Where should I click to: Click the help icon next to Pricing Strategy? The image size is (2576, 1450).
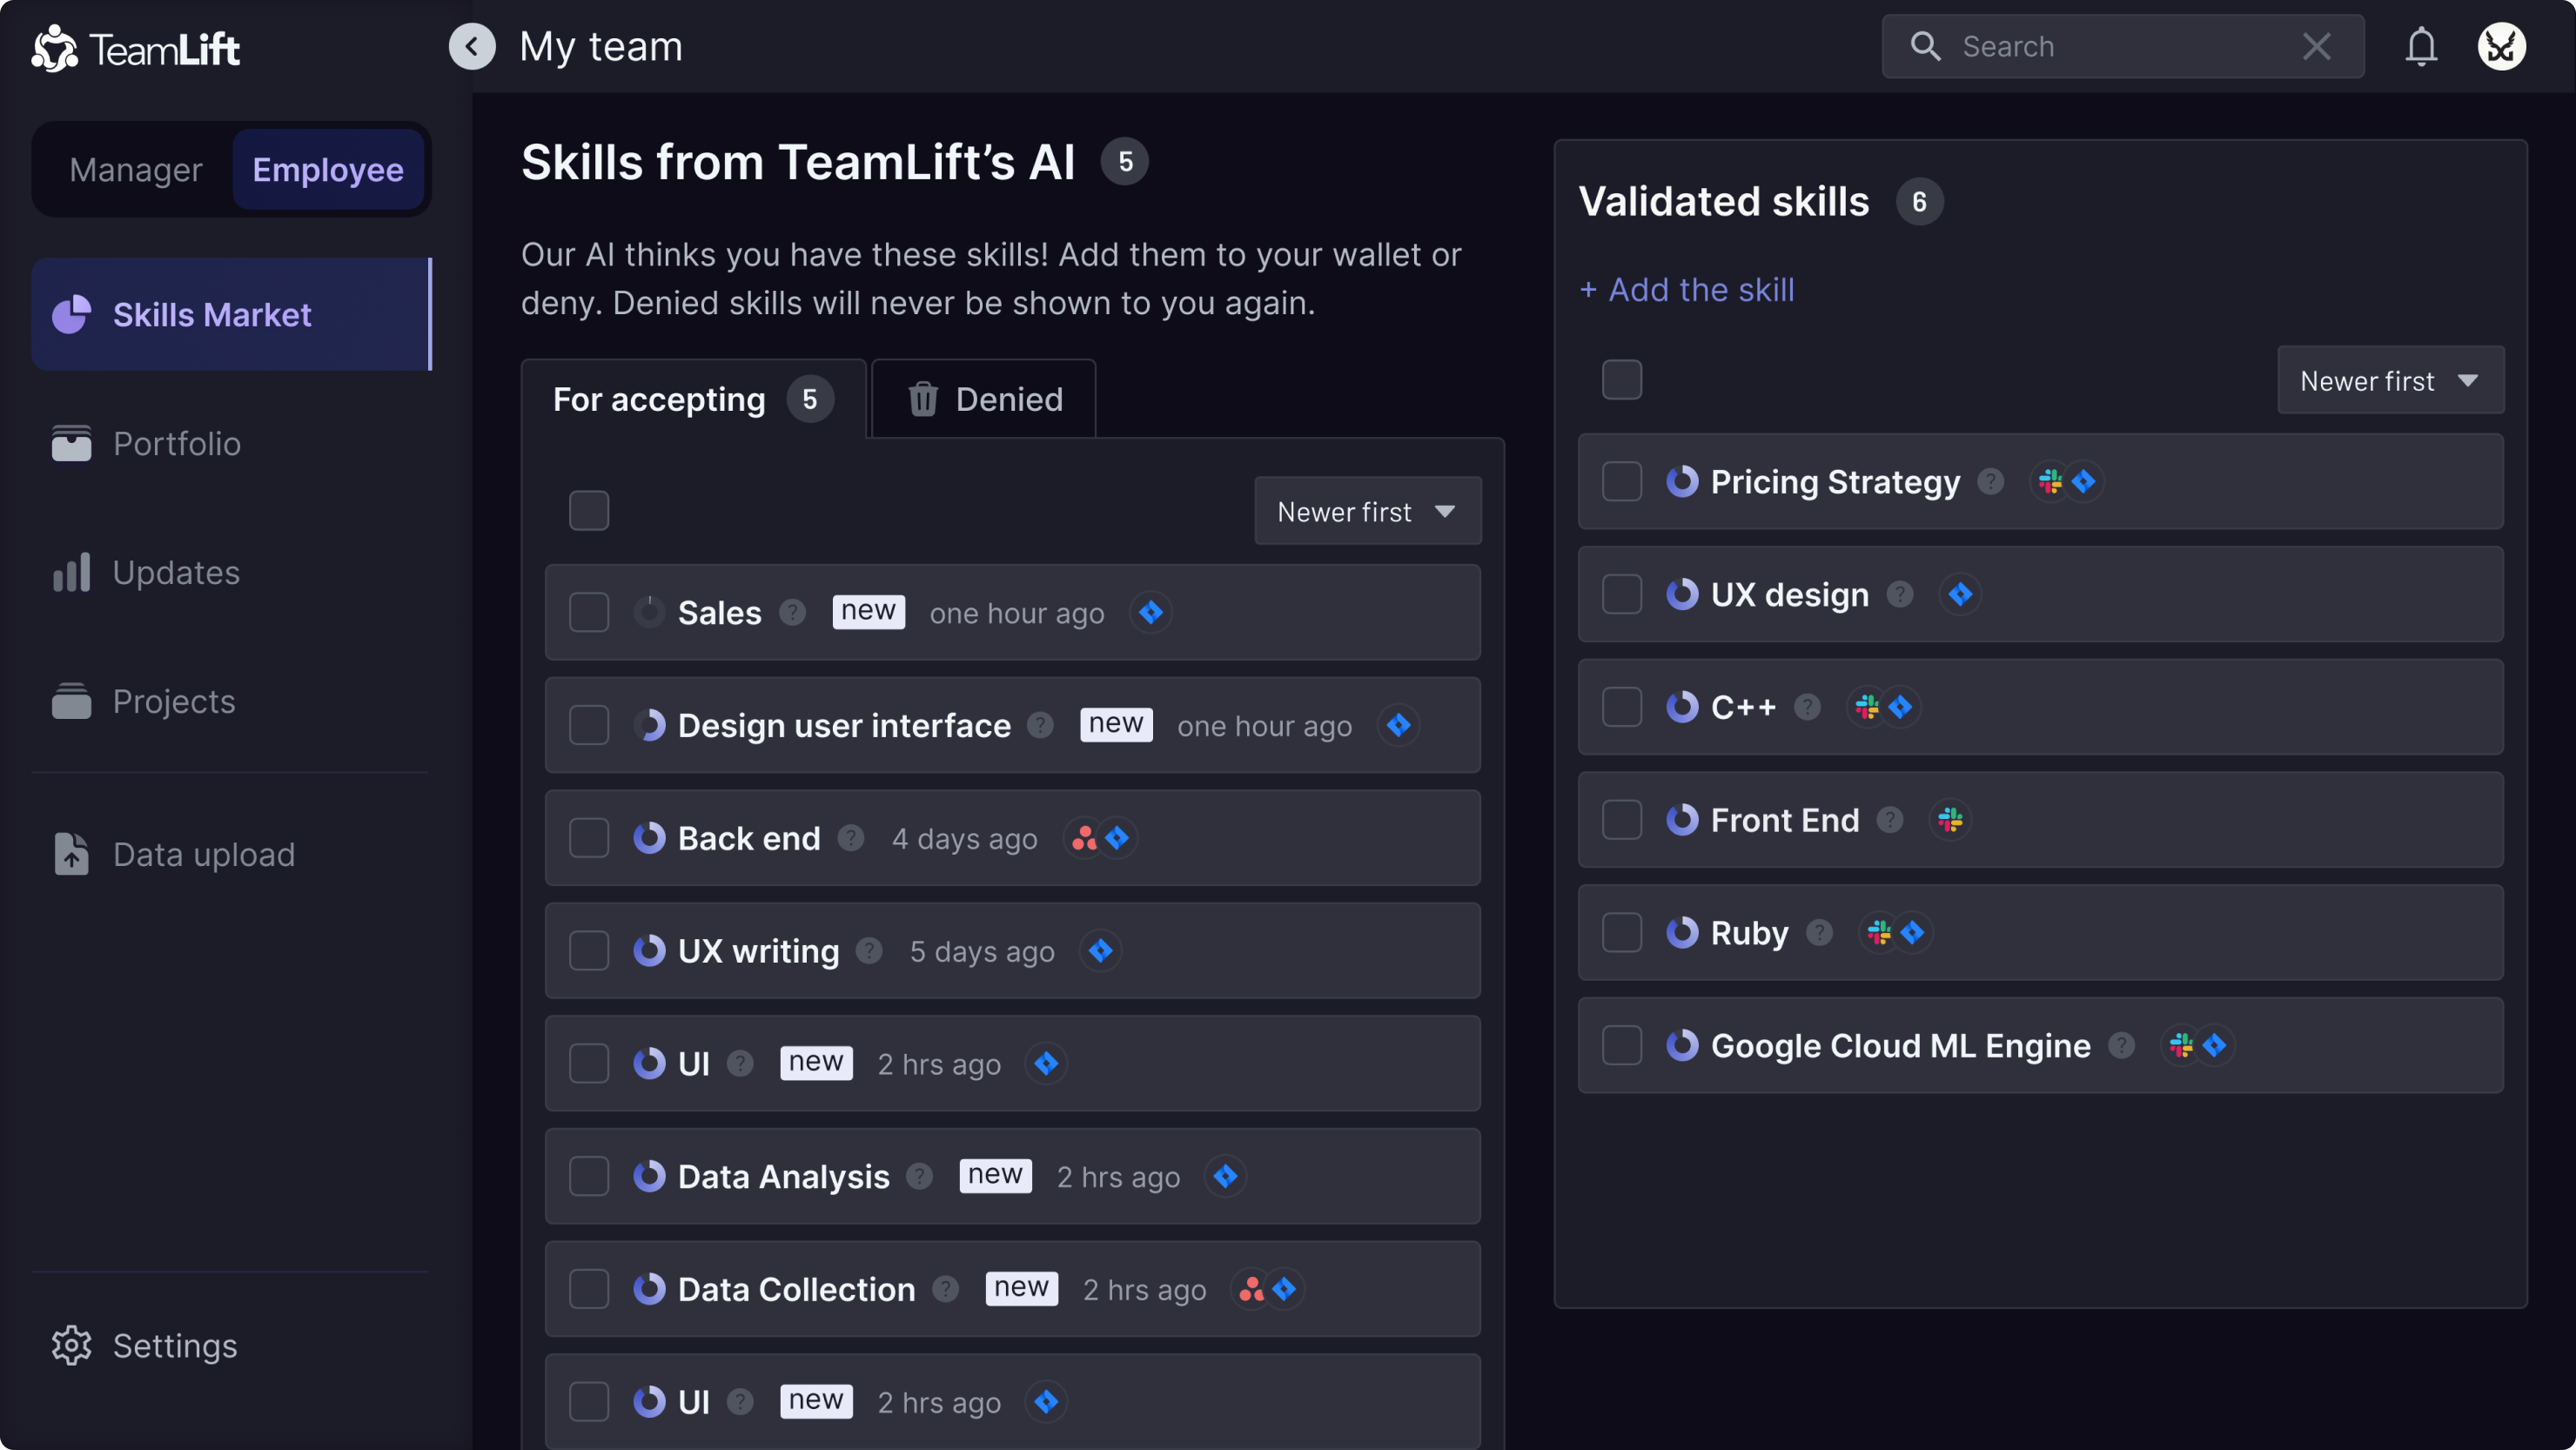coord(1991,481)
